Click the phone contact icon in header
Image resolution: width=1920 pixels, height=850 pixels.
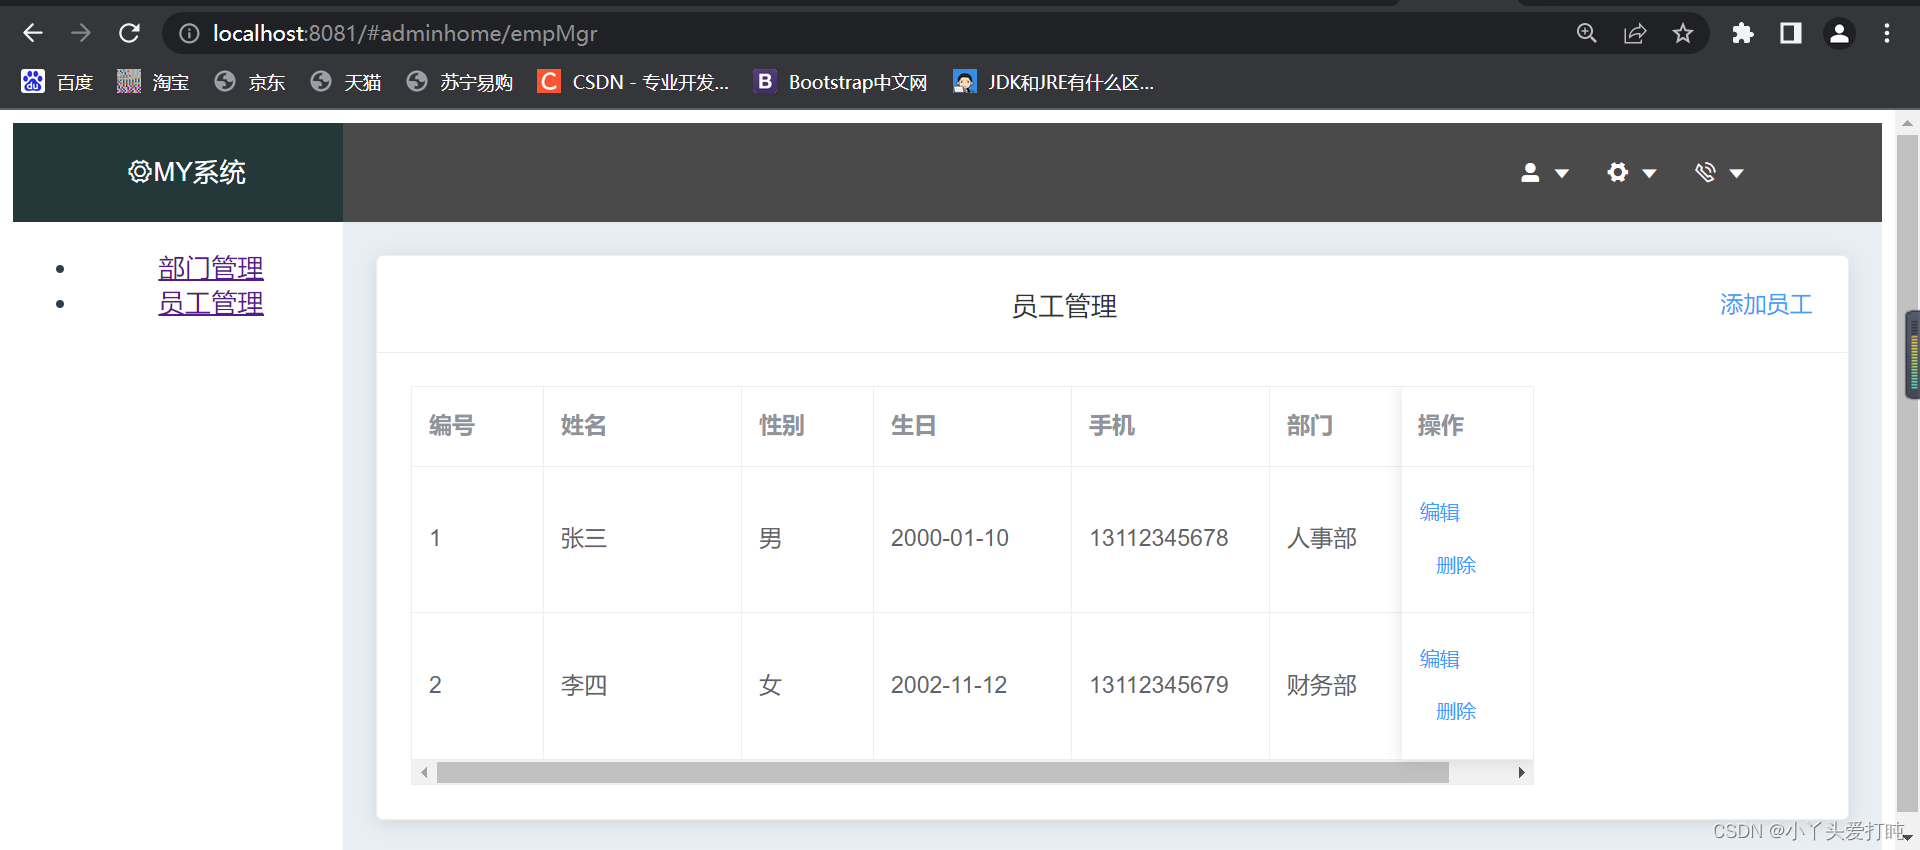coord(1705,172)
